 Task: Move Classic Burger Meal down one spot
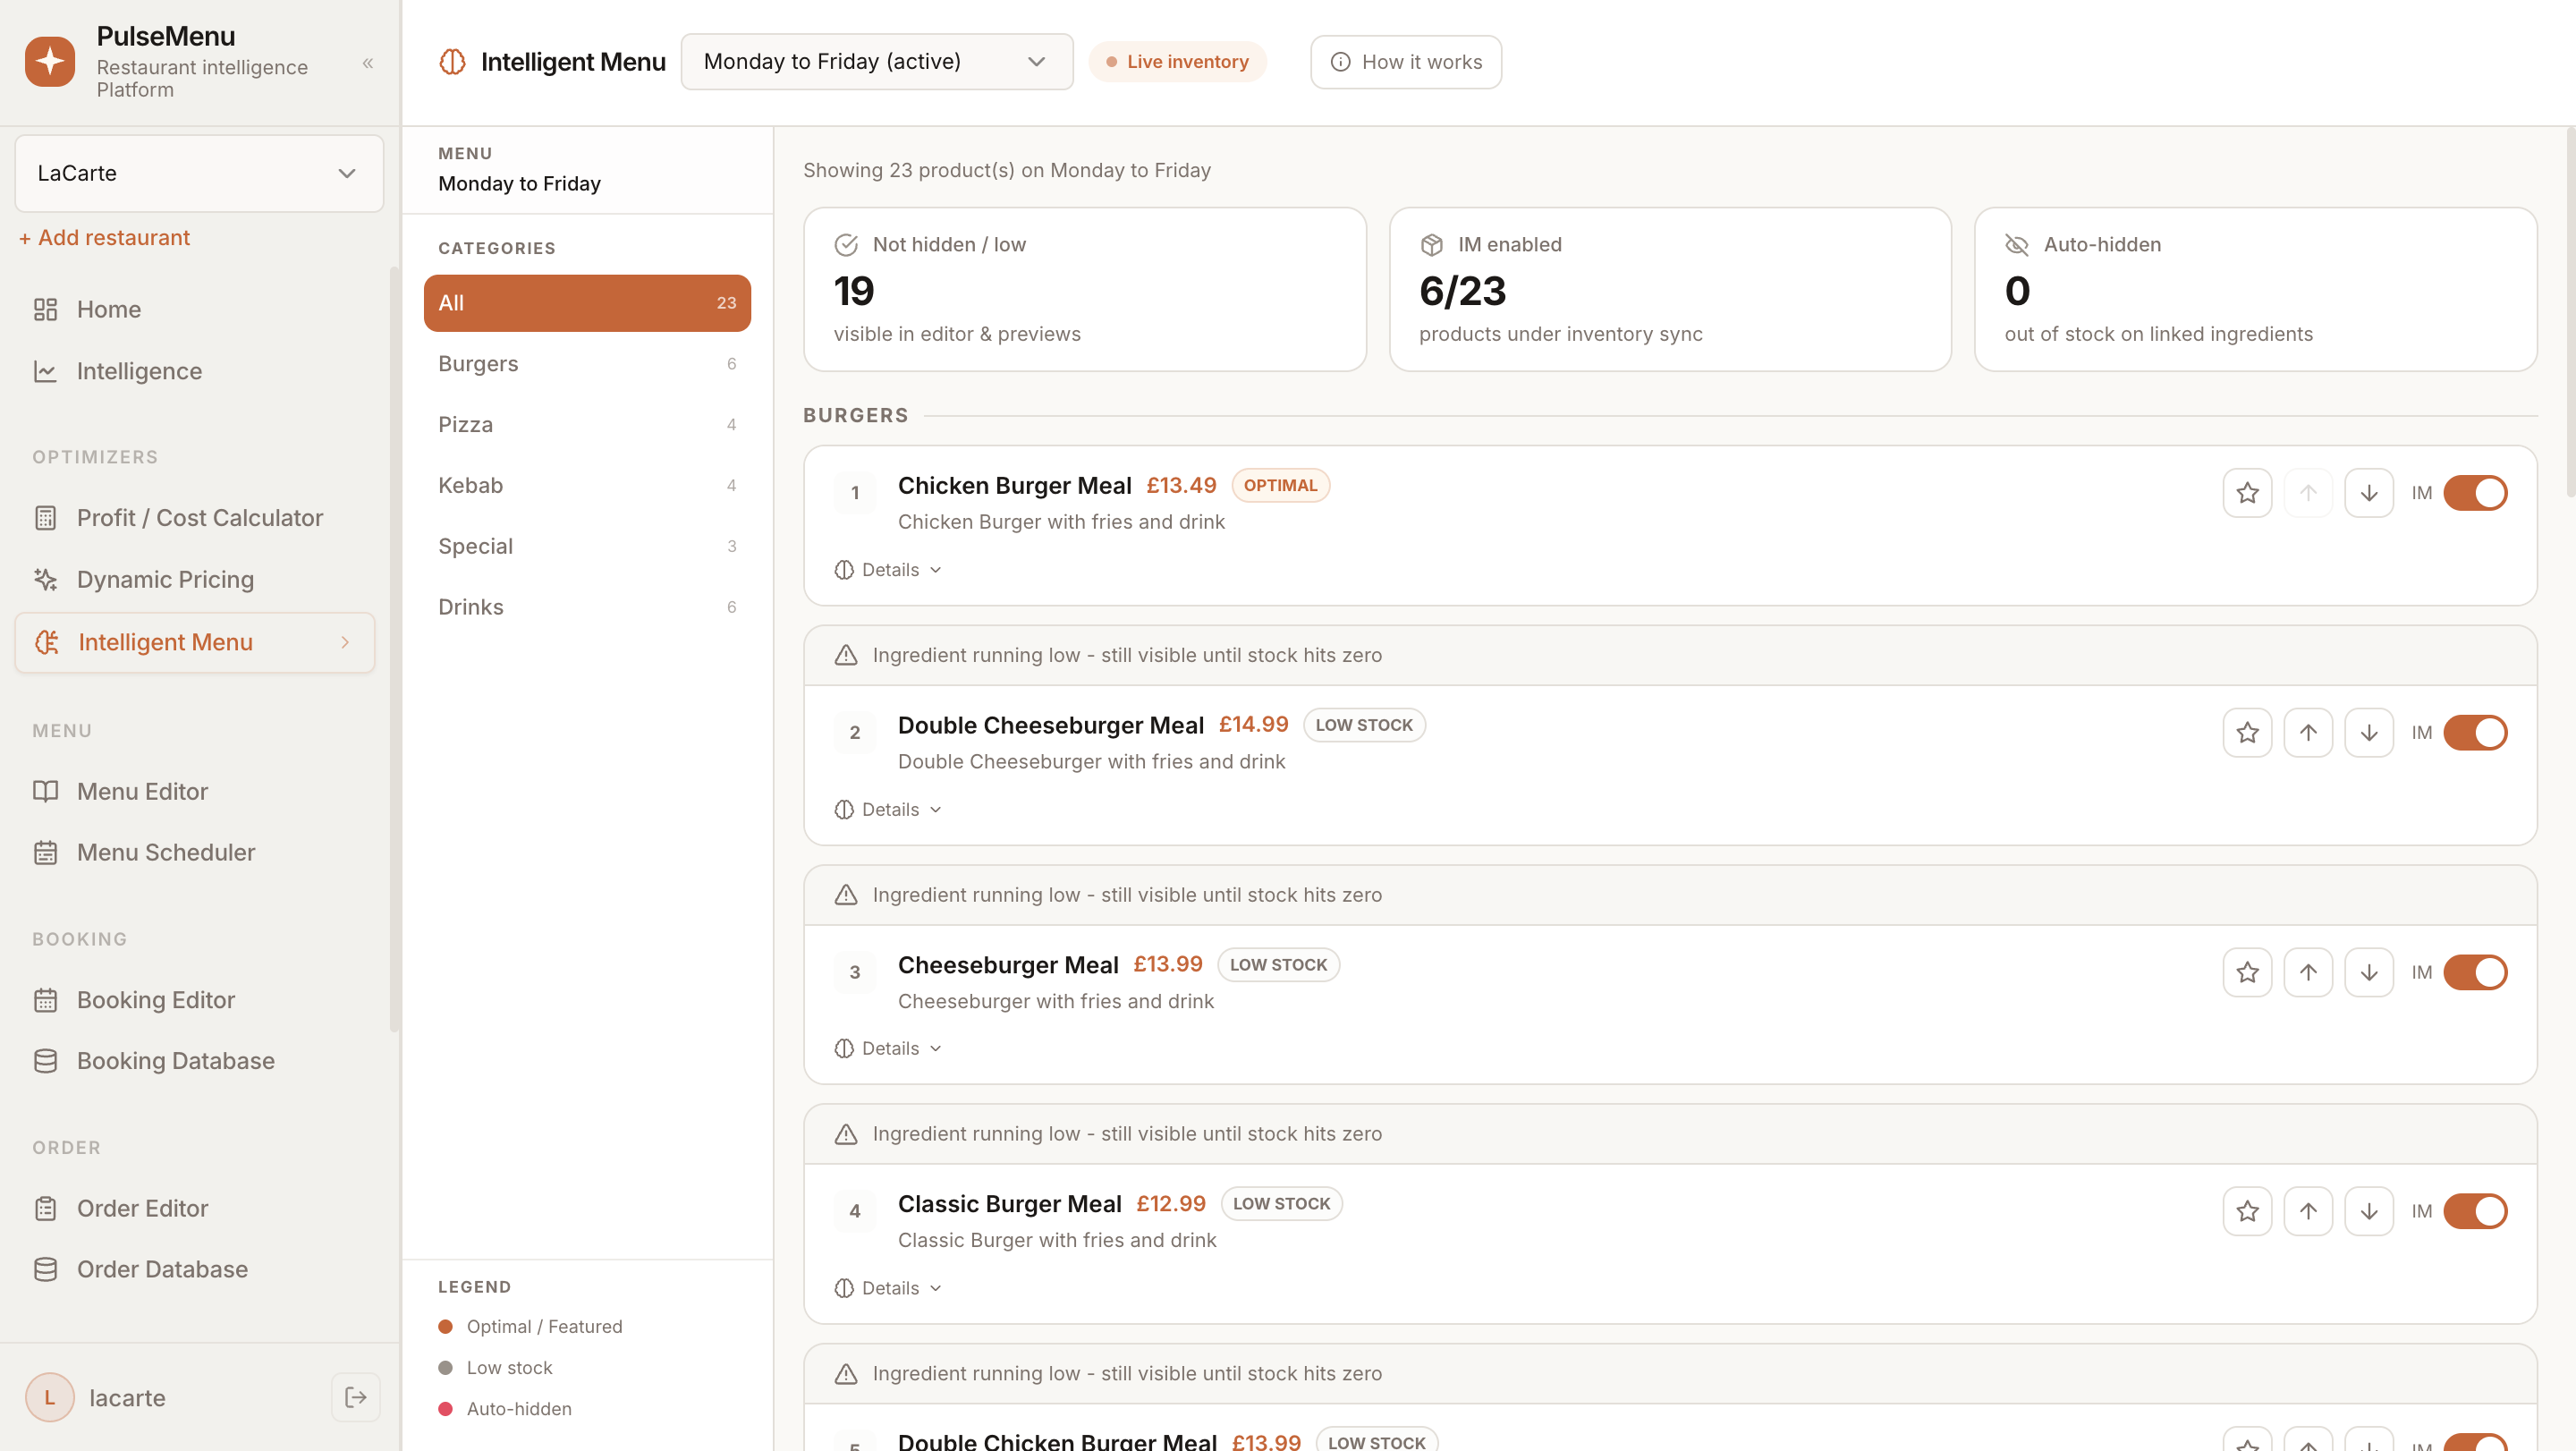click(2369, 1211)
